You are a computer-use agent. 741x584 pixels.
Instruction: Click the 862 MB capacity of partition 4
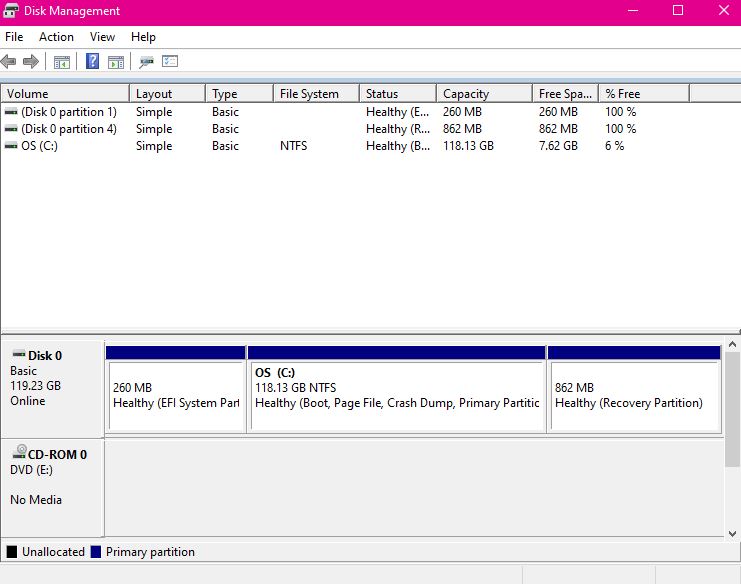tap(462, 129)
